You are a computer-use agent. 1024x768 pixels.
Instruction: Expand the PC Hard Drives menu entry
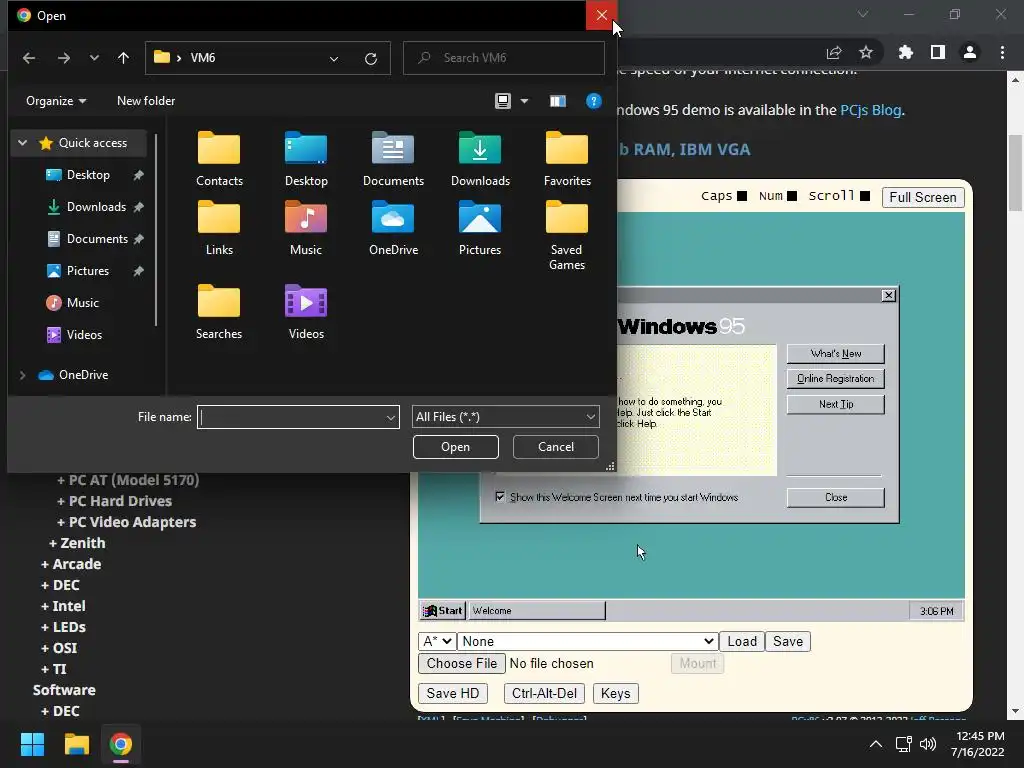(x=114, y=501)
